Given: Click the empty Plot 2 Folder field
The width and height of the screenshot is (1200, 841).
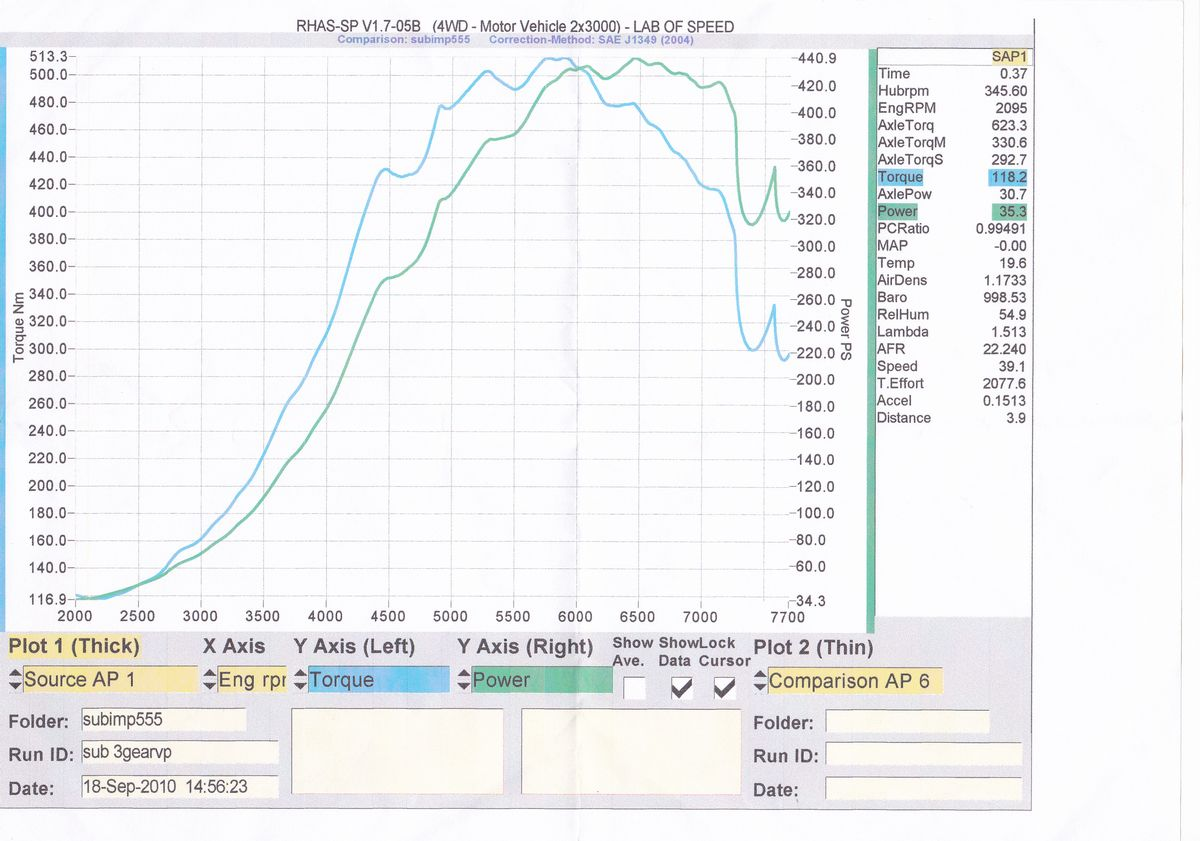Looking at the screenshot, I should click(x=907, y=721).
